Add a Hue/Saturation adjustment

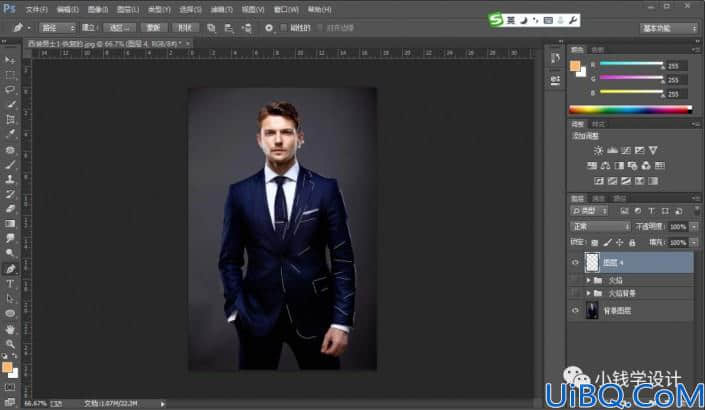click(x=592, y=166)
